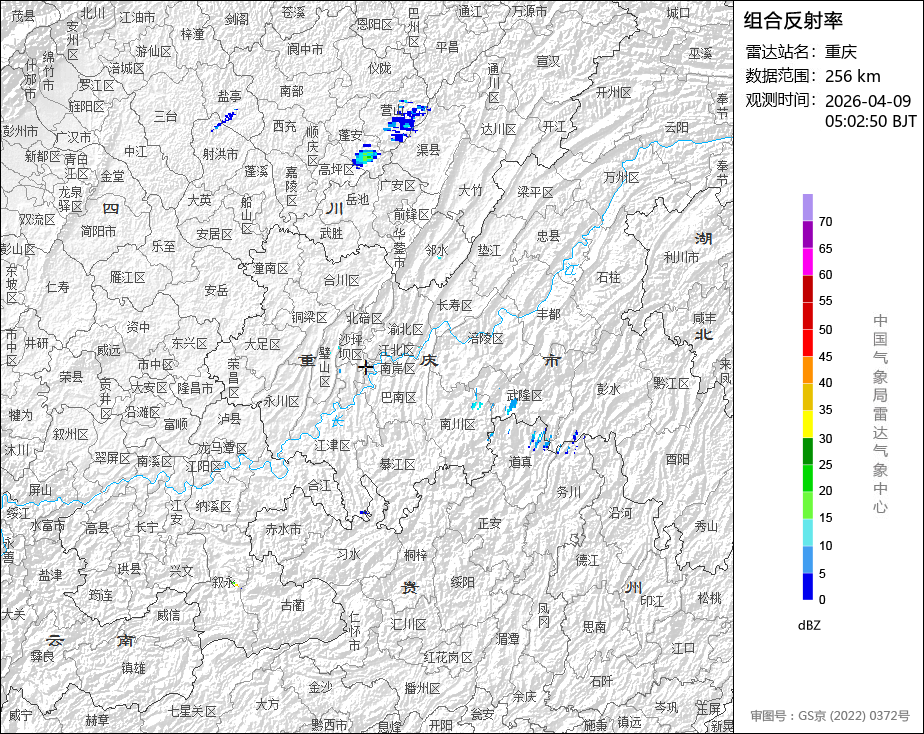Click the legend value 0
The image size is (924, 734).
[822, 600]
